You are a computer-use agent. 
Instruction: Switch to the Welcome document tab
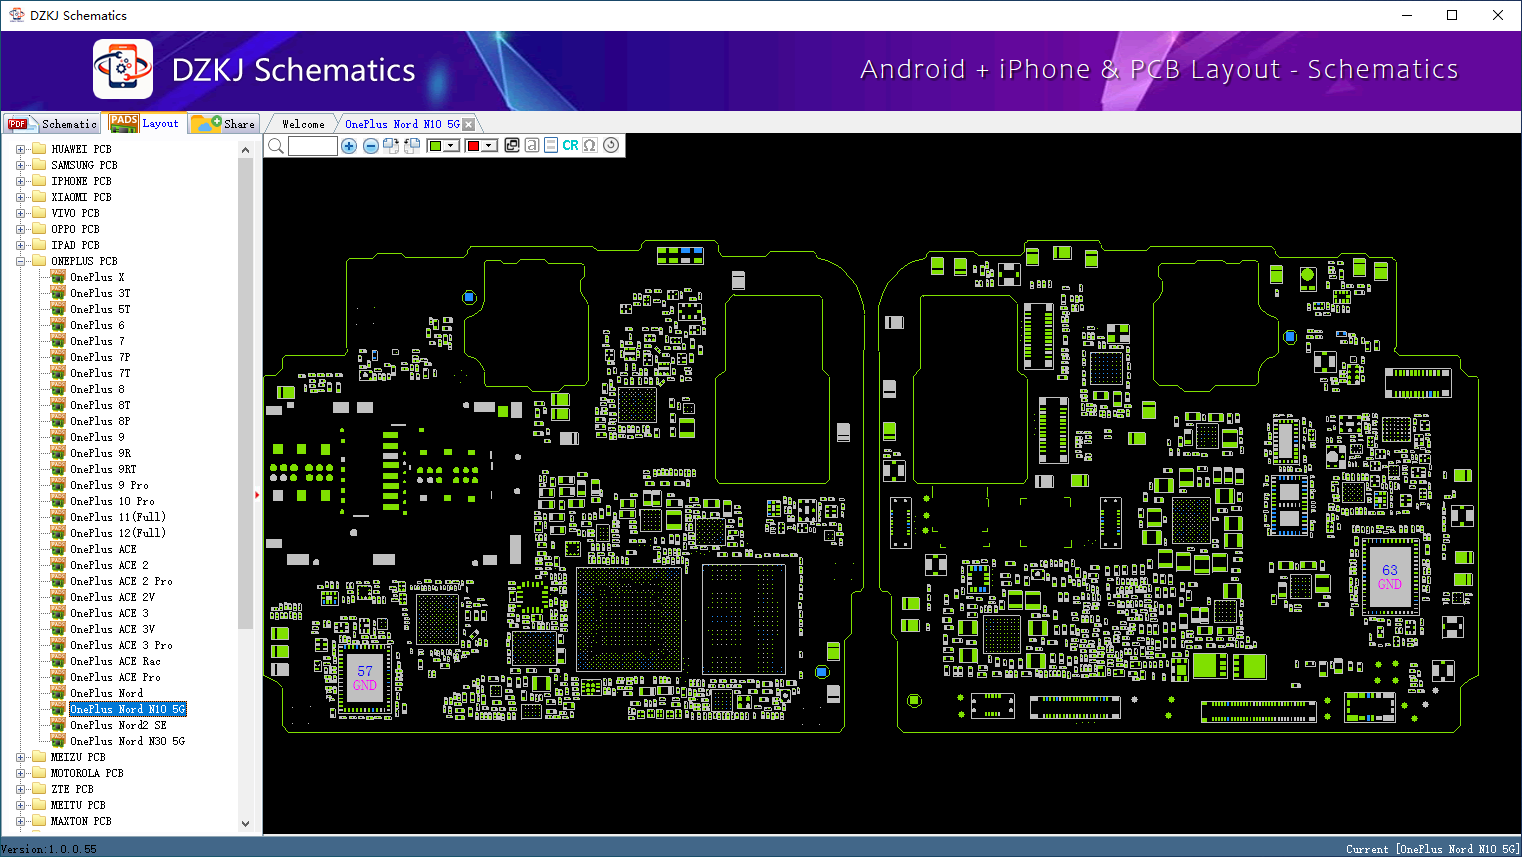coord(303,124)
